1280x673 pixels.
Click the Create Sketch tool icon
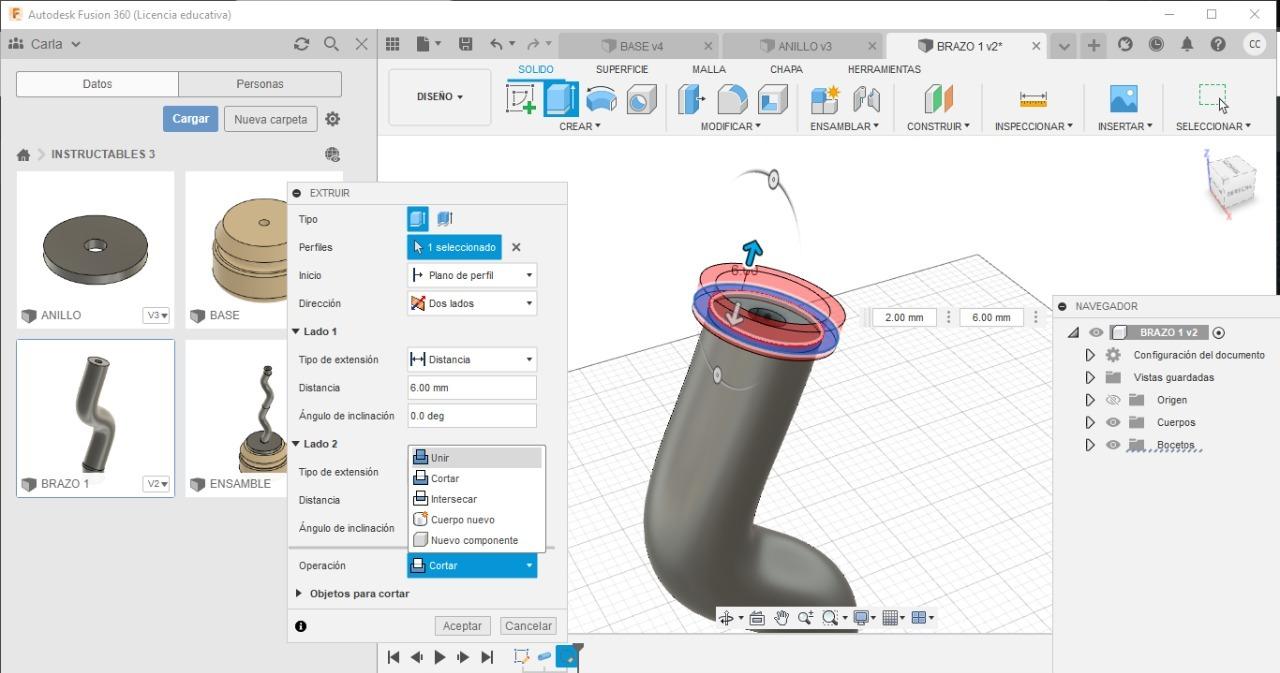(x=521, y=98)
